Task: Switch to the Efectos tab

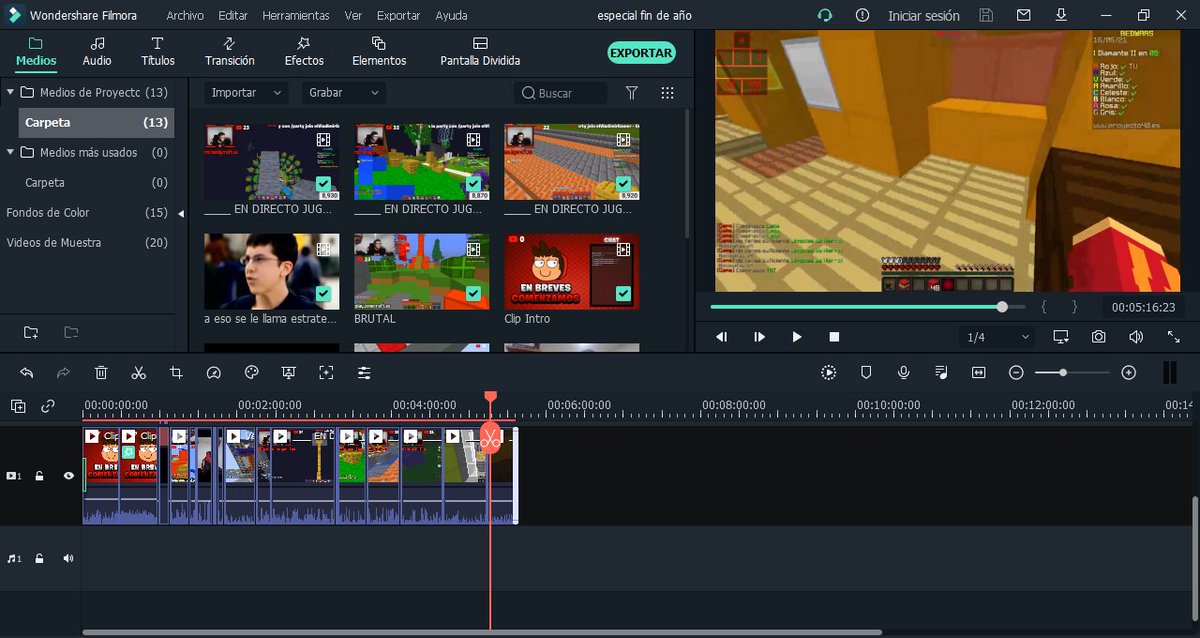Action: [304, 52]
